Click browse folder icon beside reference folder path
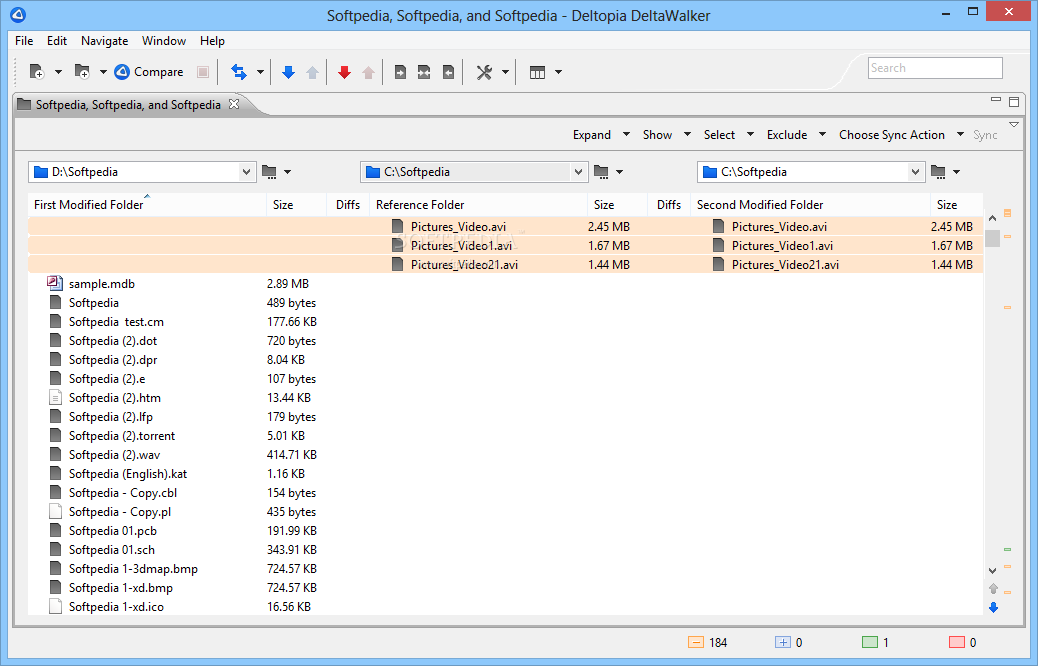 tap(601, 171)
